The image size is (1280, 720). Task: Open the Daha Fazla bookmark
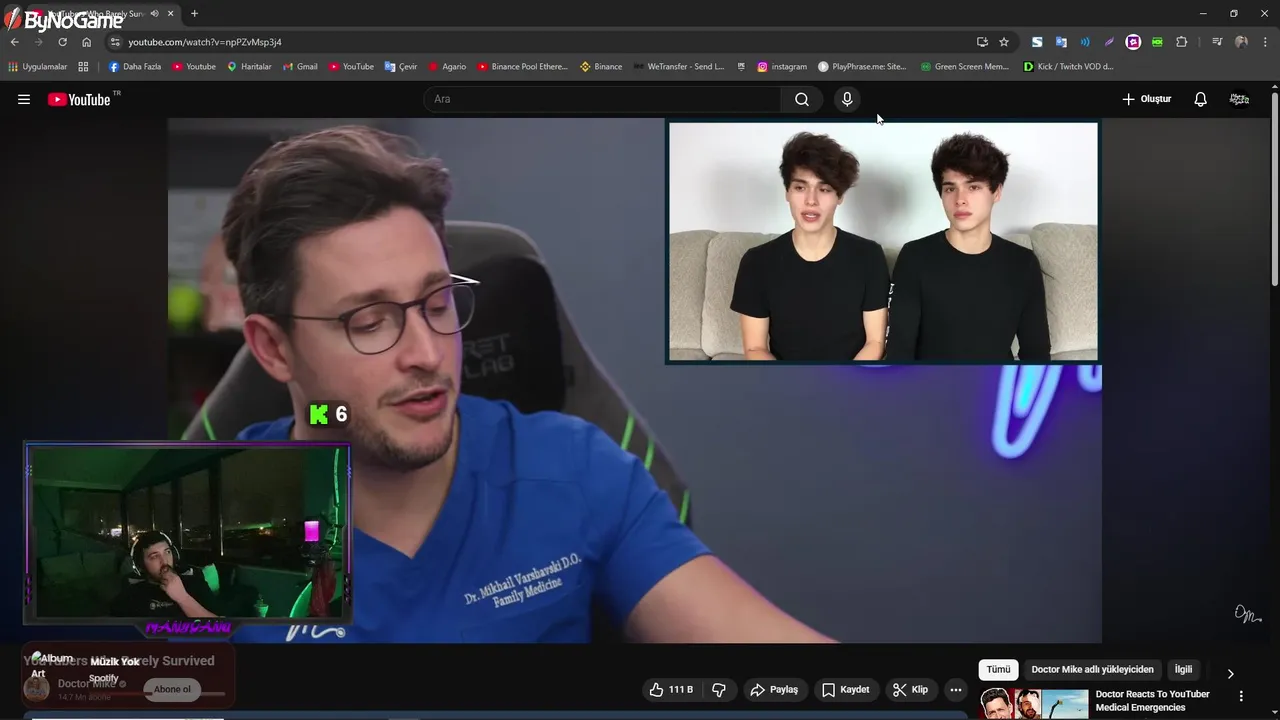point(134,67)
